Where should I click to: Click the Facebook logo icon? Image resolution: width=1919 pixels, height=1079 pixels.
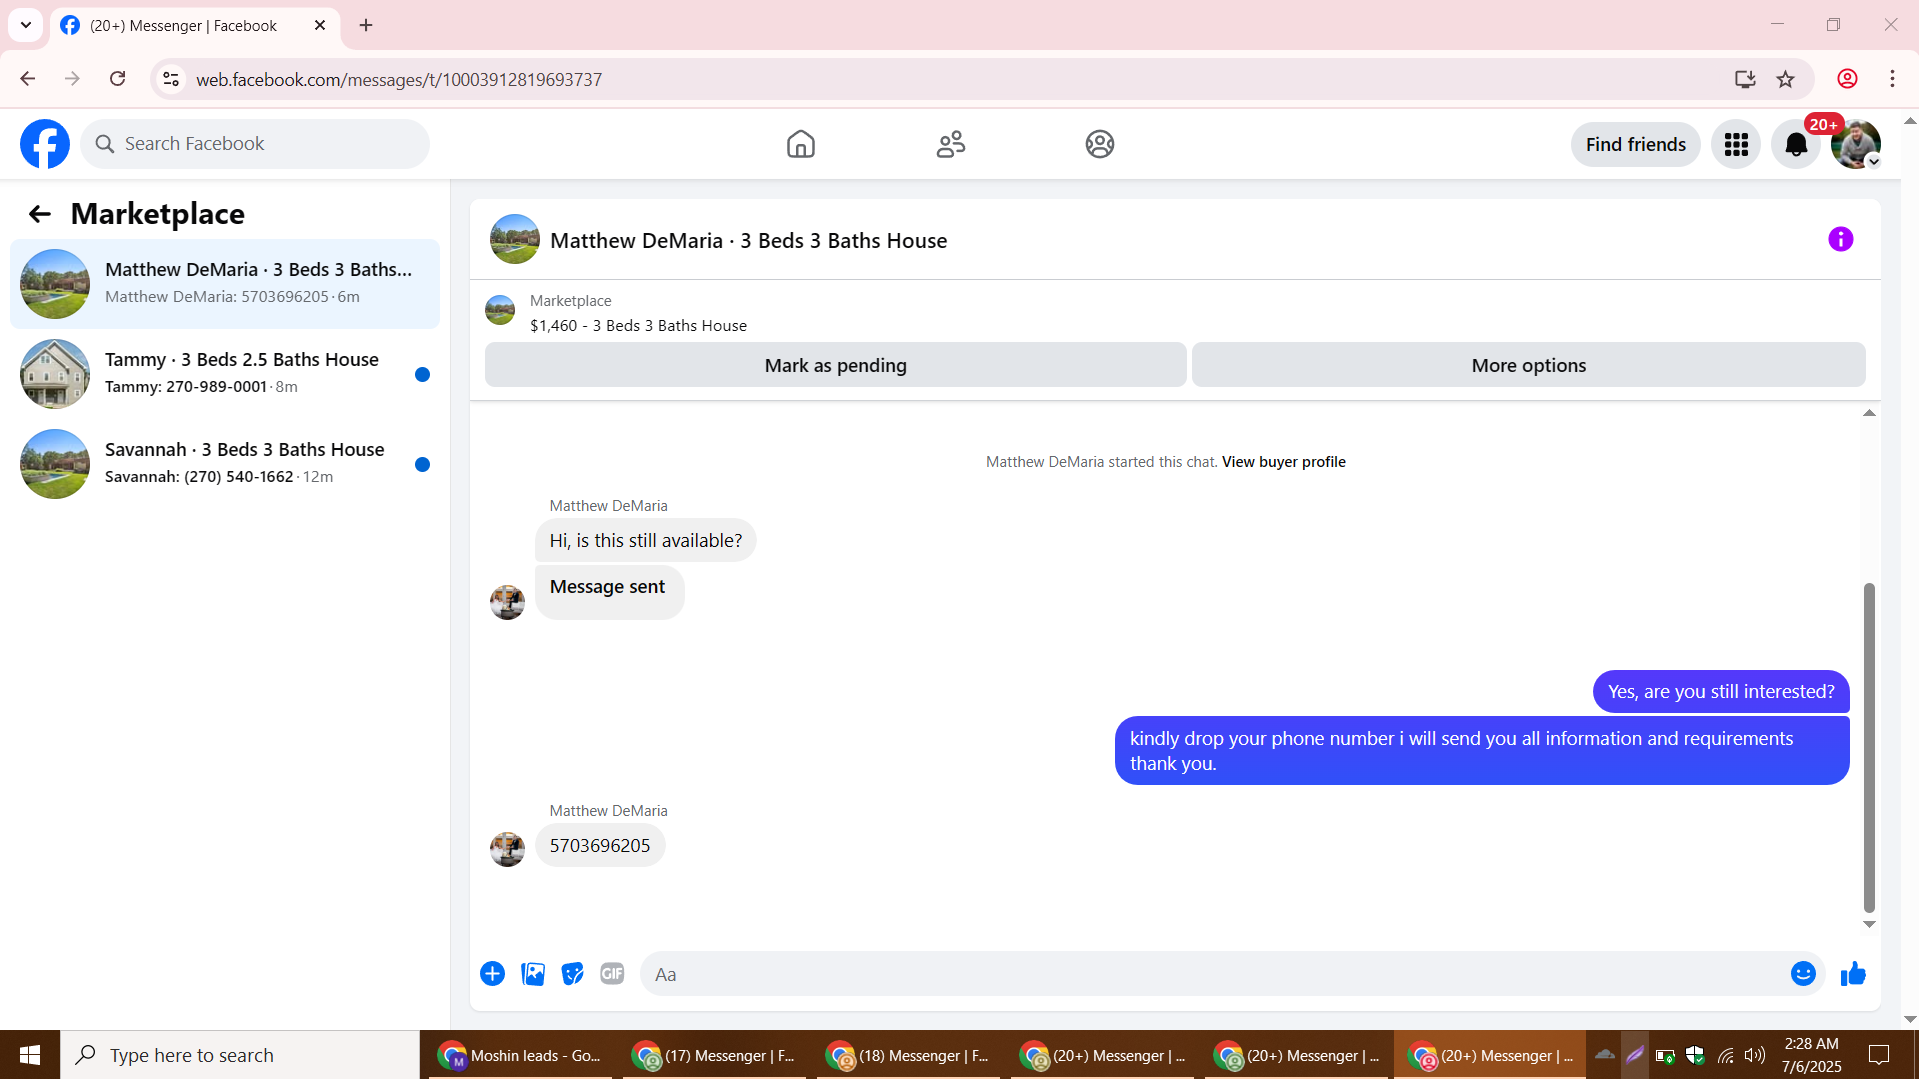click(x=45, y=144)
